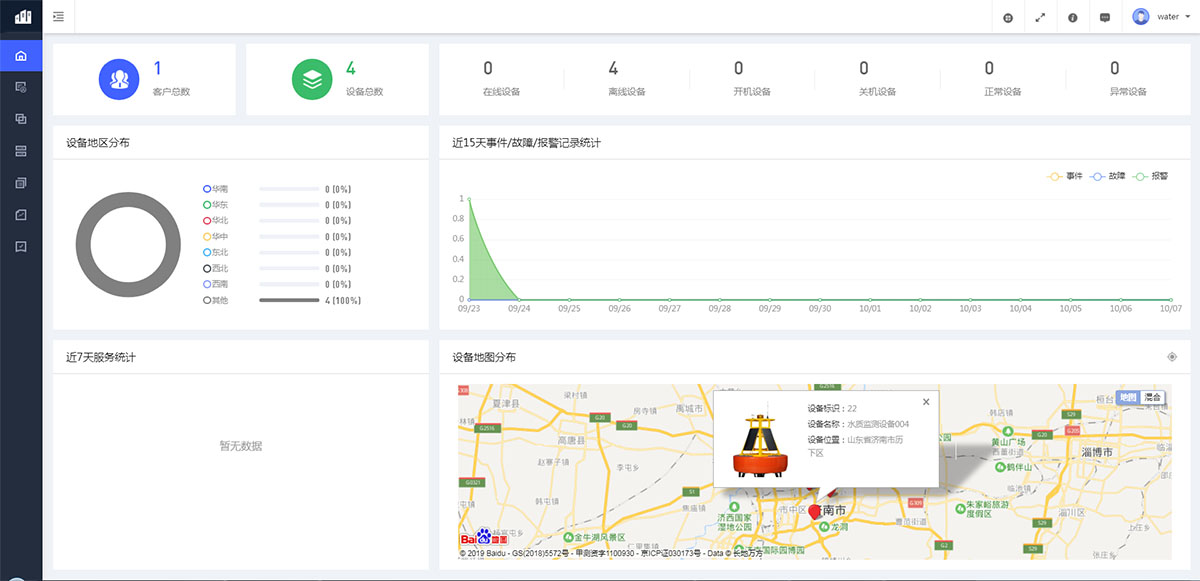Viewport: 1200px width, 581px height.
Task: Click the second sidebar icon below Home
Action: click(21, 87)
